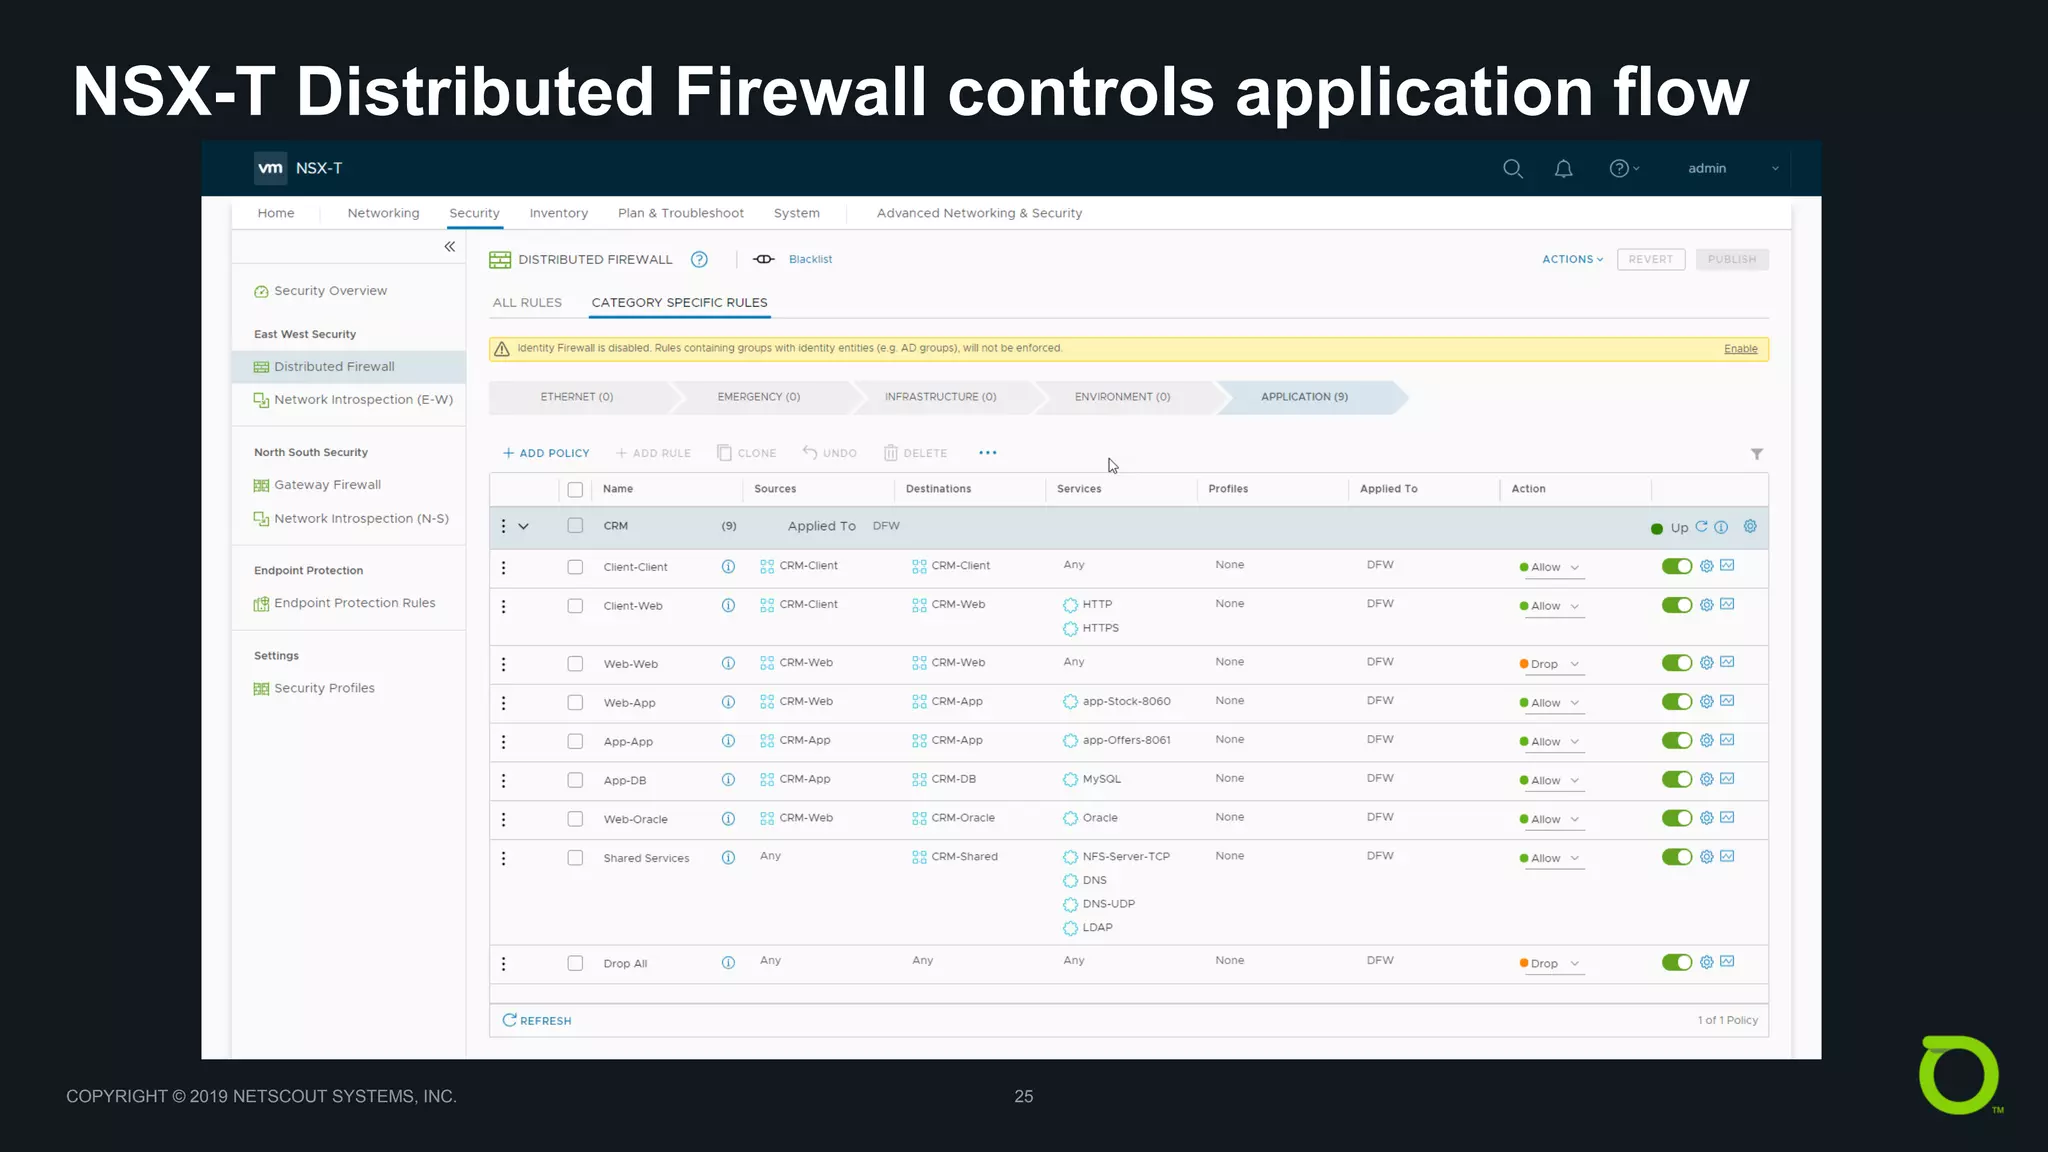Click CRM policy info status icon
This screenshot has height=1152, width=2048.
tap(1721, 527)
